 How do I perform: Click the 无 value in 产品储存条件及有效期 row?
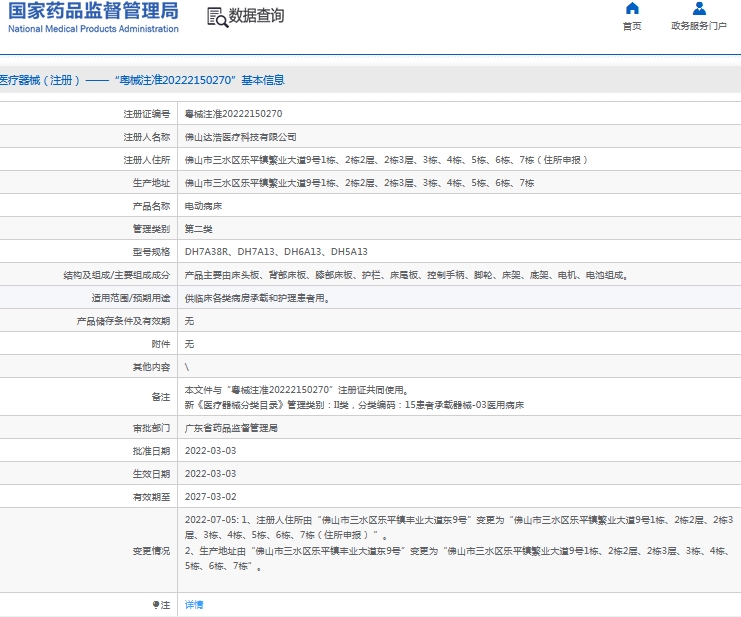(x=189, y=321)
